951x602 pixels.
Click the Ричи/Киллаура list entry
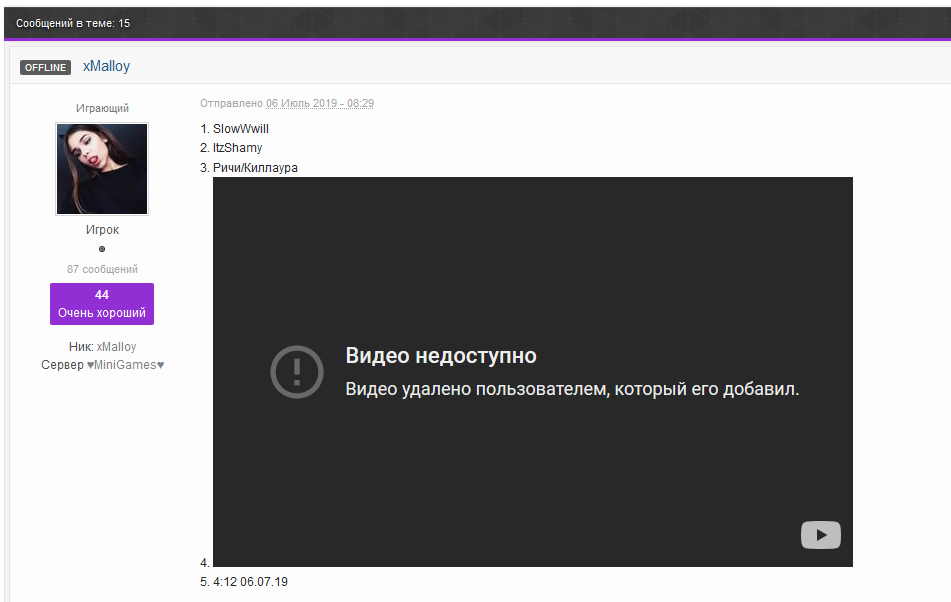point(255,168)
